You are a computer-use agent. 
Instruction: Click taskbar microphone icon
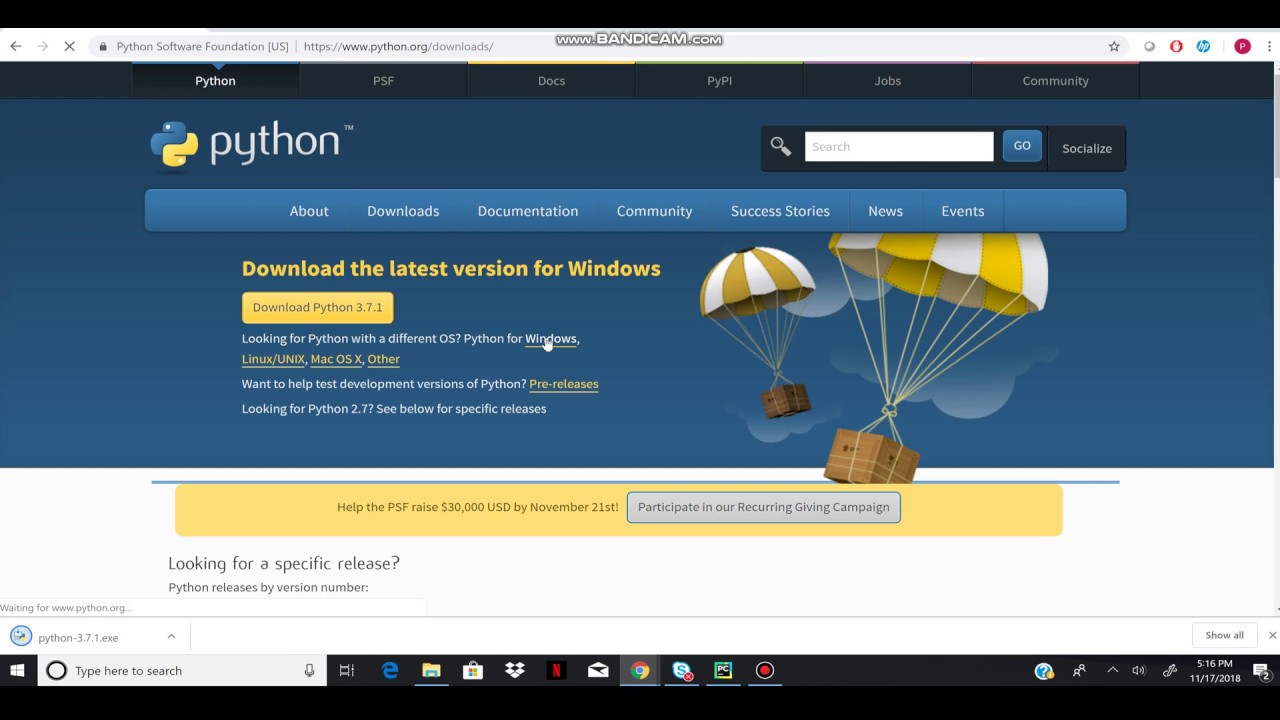[309, 670]
